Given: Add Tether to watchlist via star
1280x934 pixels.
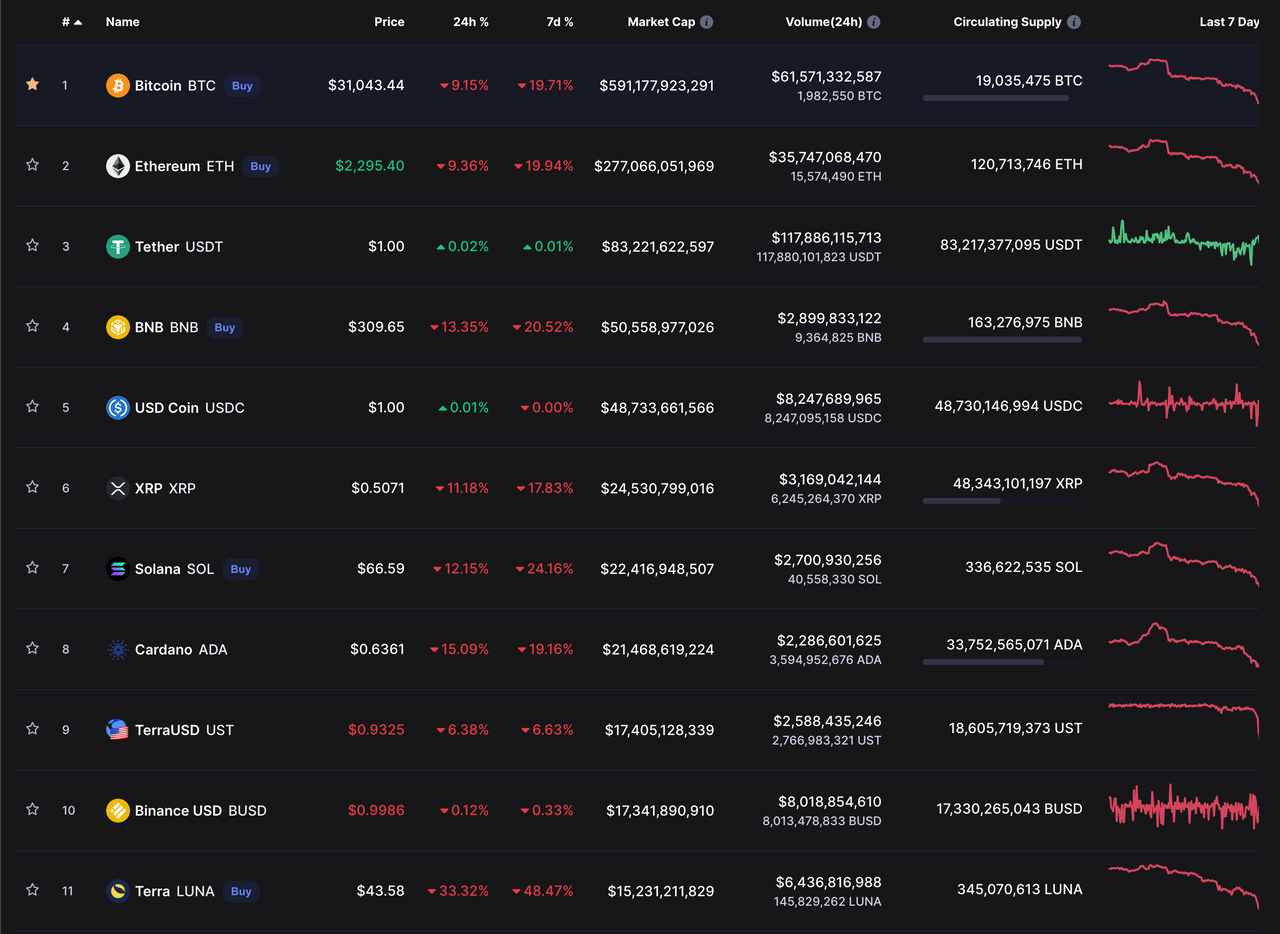Looking at the screenshot, I should tap(32, 245).
